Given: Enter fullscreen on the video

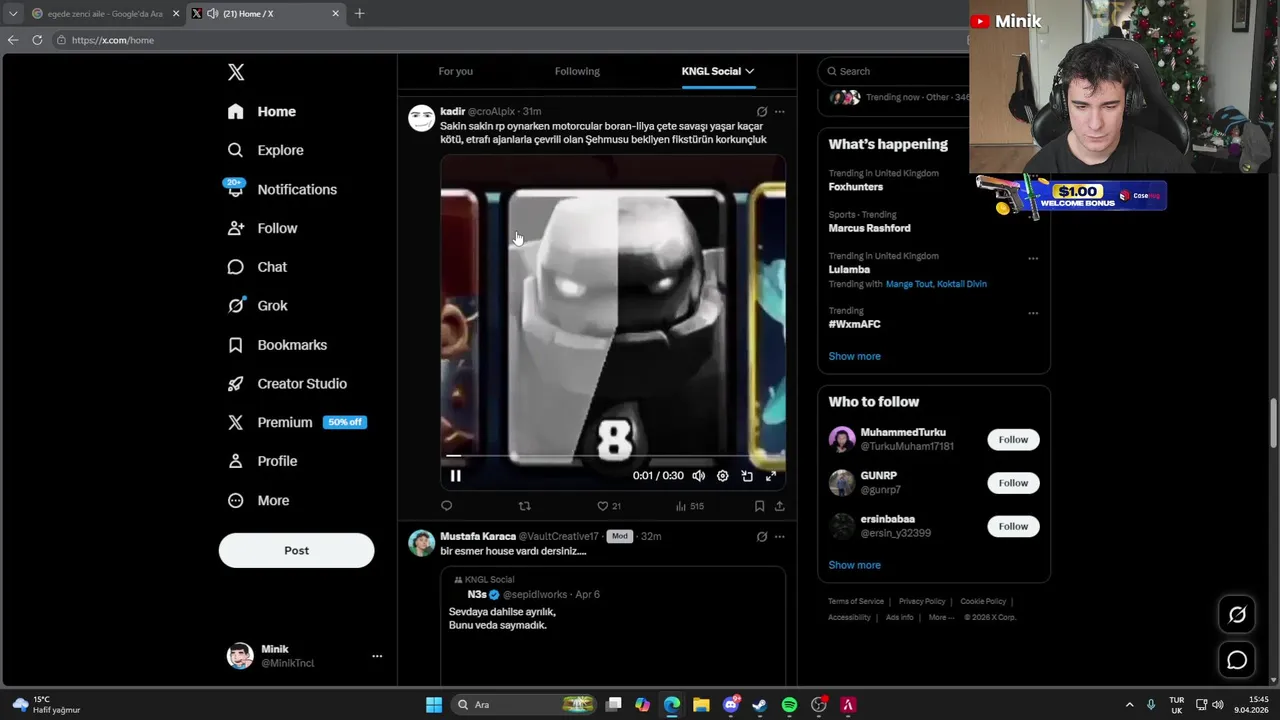Looking at the screenshot, I should 771,476.
